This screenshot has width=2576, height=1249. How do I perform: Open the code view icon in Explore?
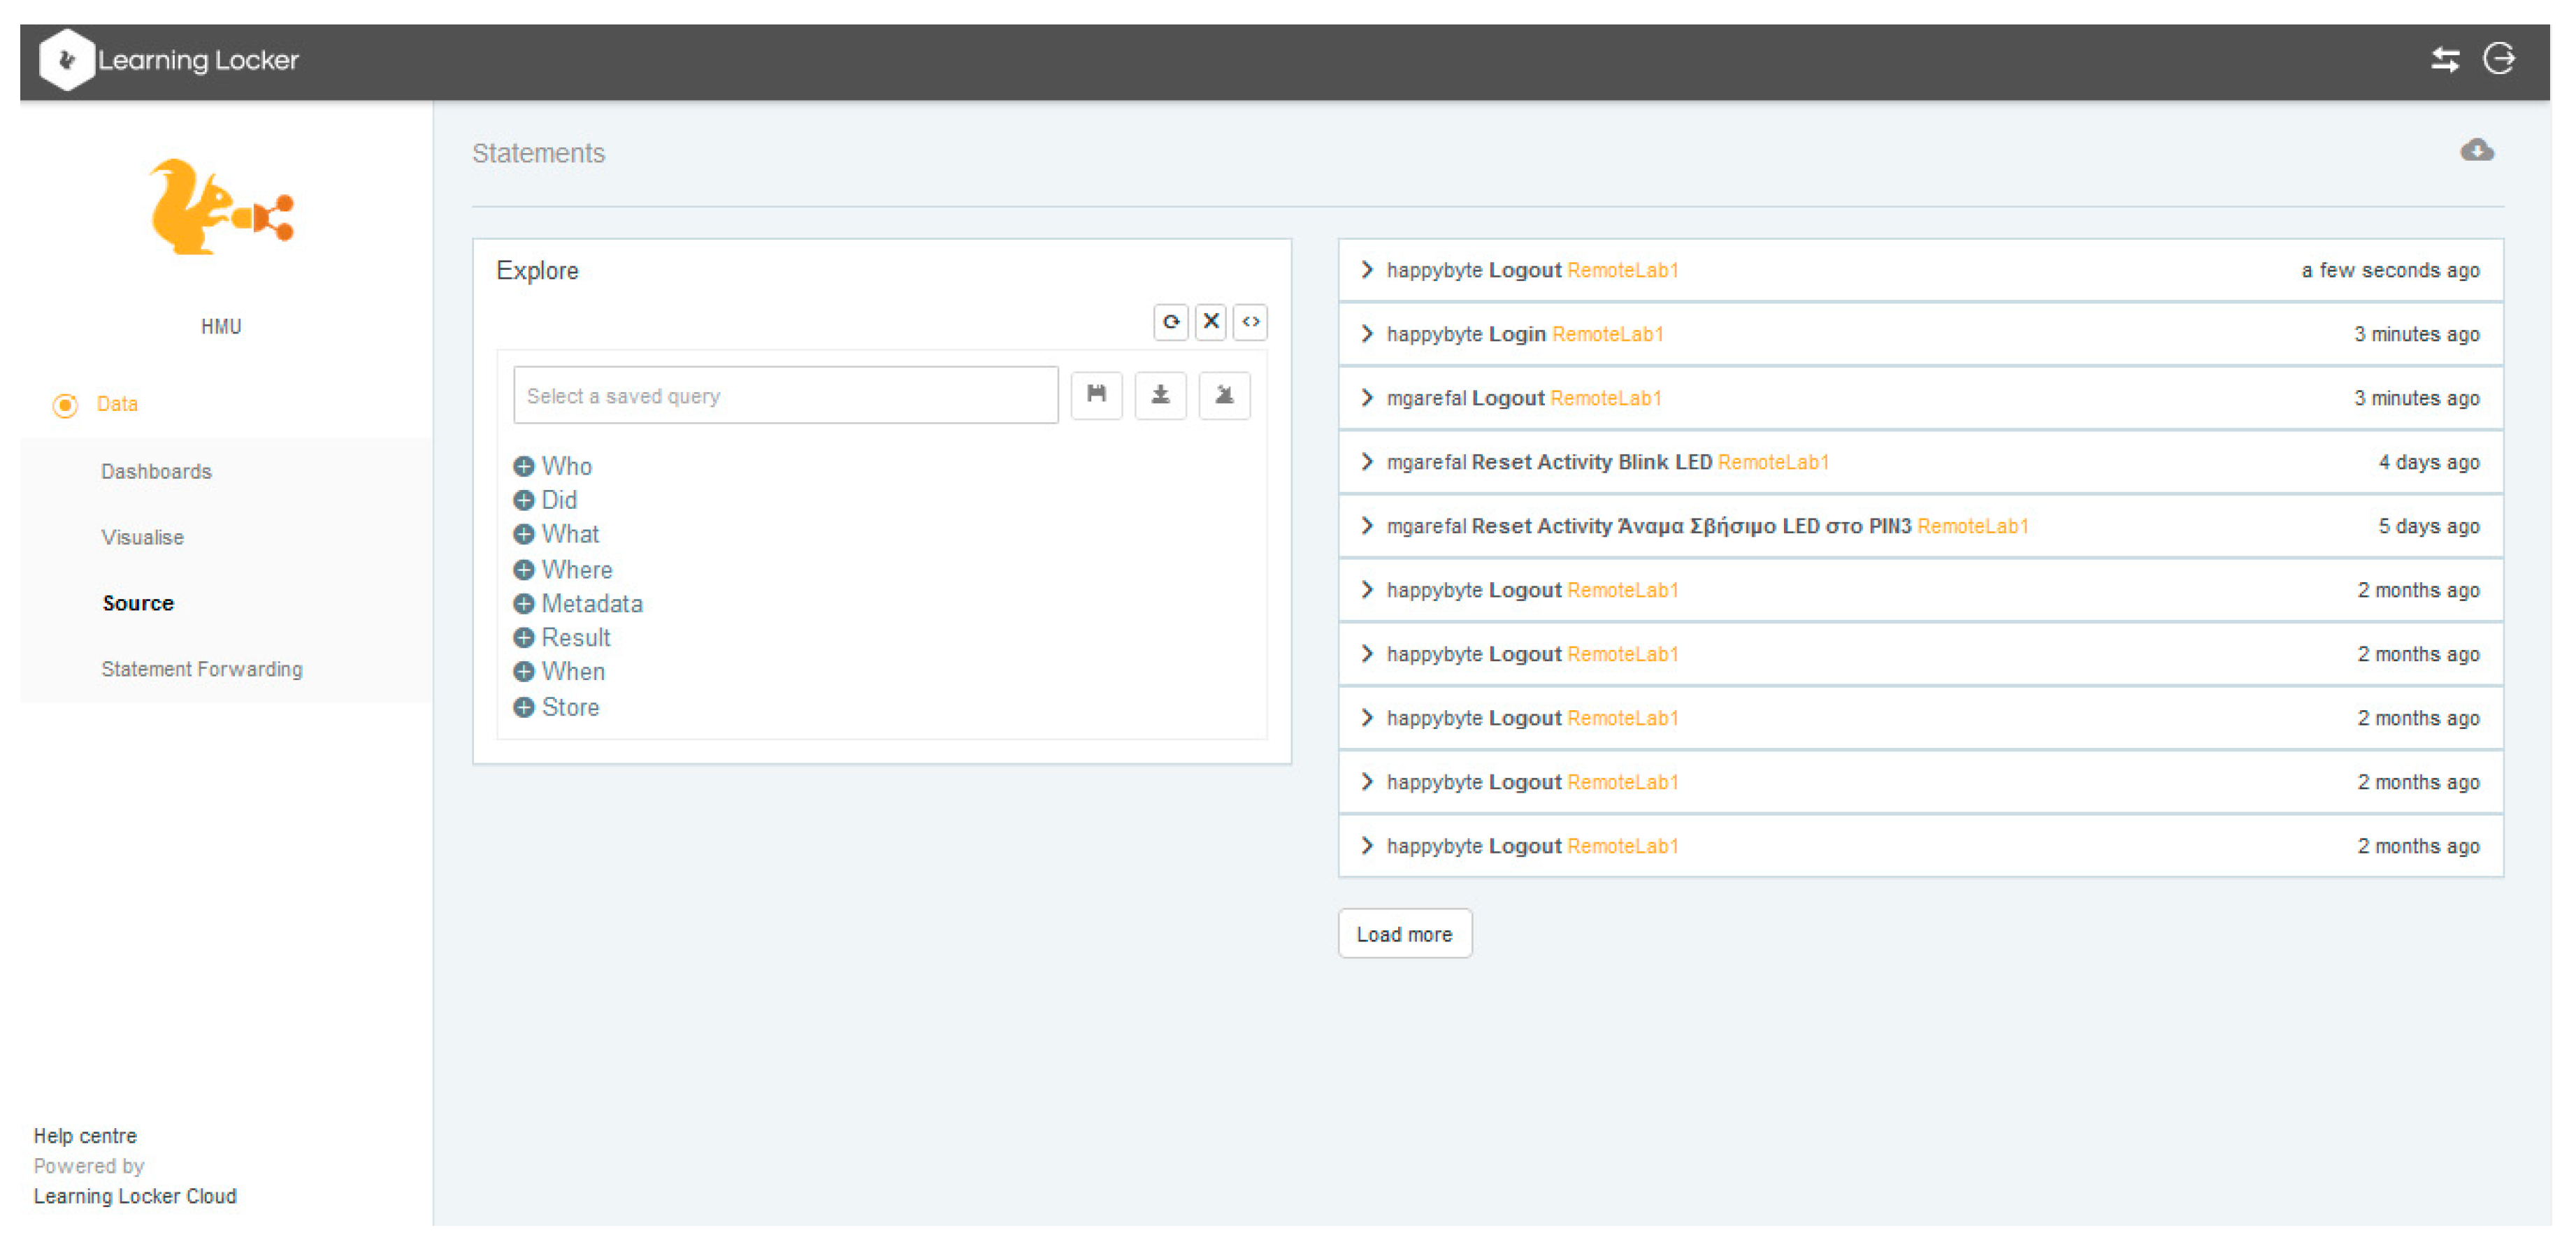pos(1250,322)
